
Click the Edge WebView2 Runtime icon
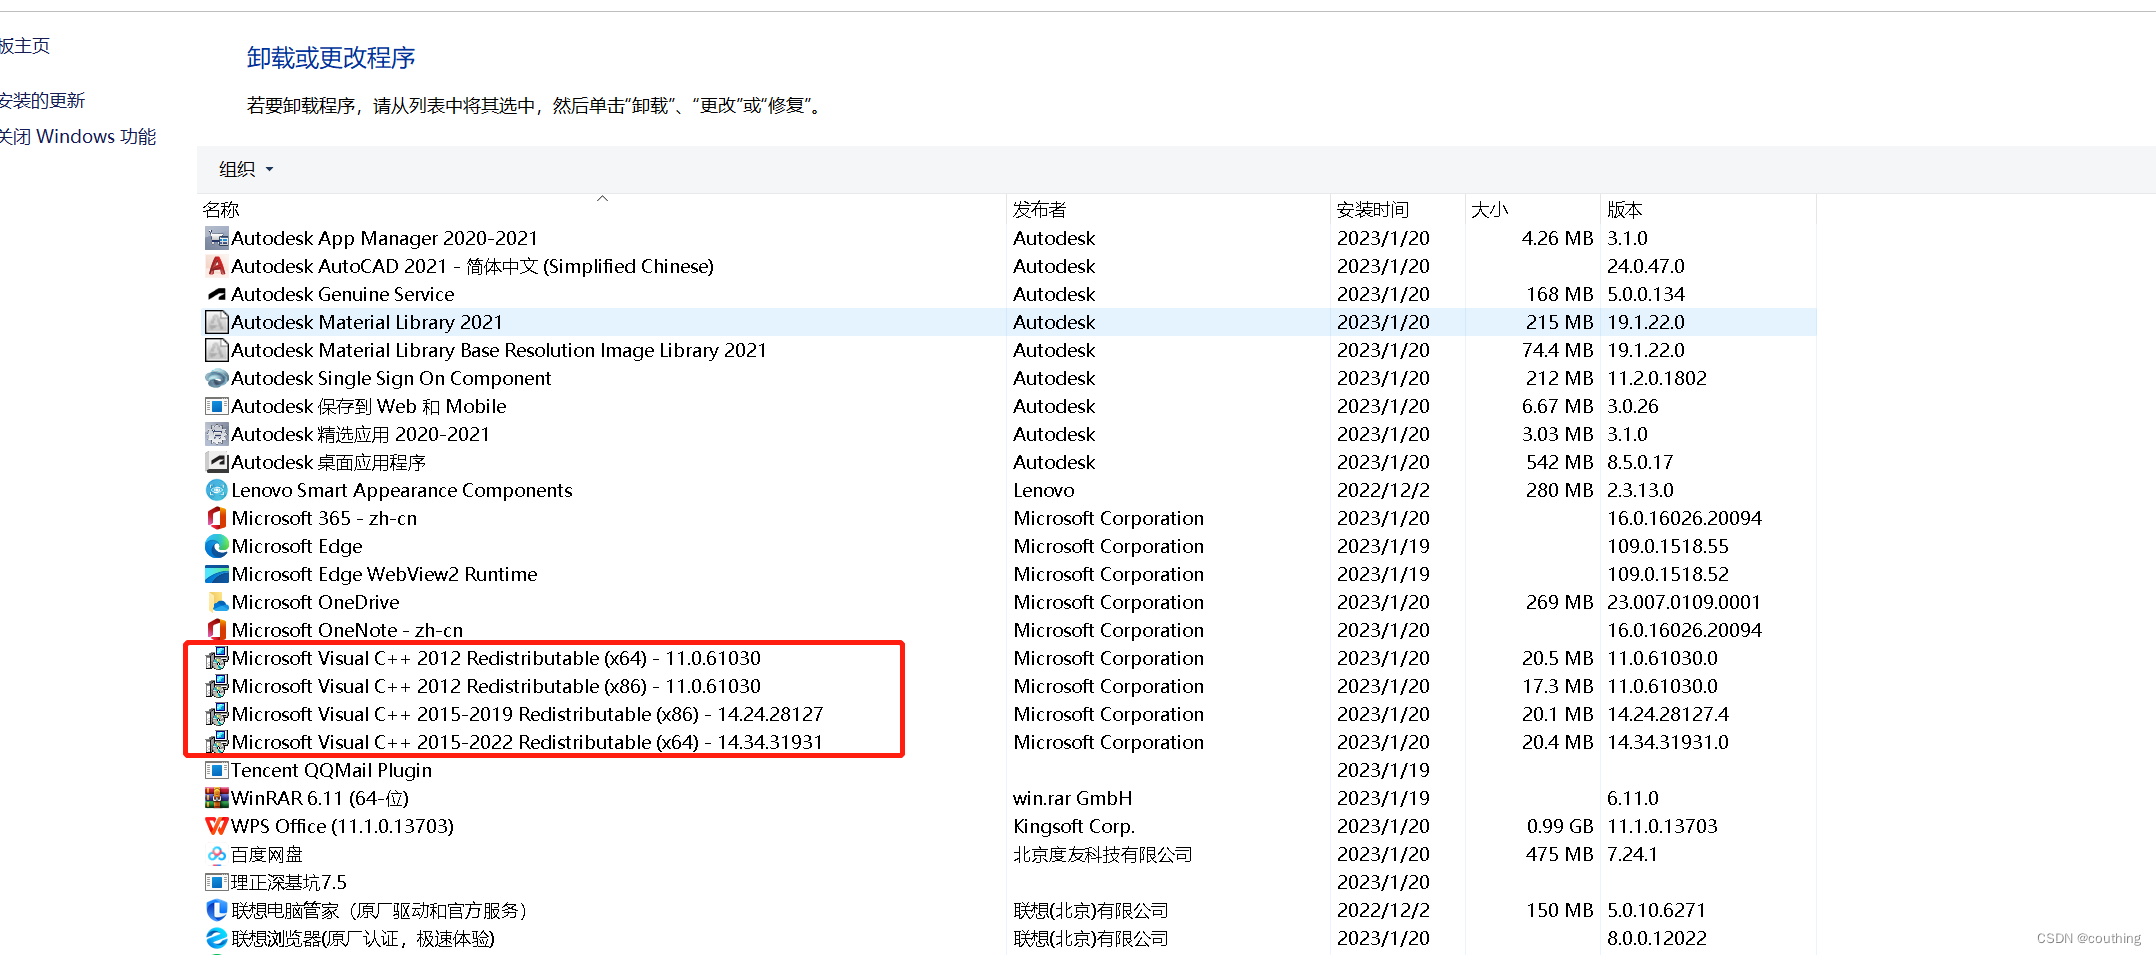point(216,574)
